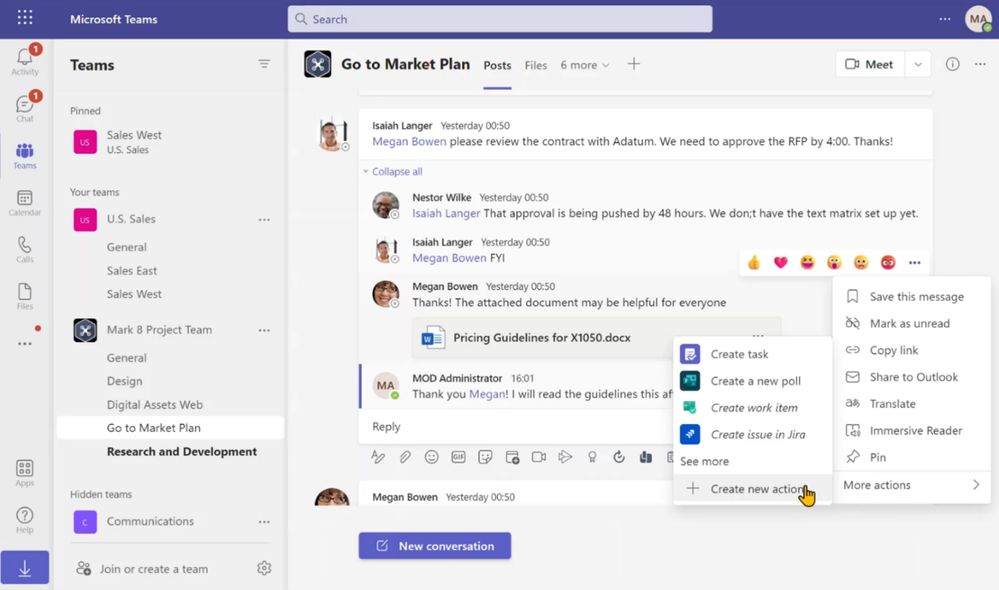Image resolution: width=999 pixels, height=590 pixels.
Task: Open Chat in the left rail
Action: pyautogui.click(x=25, y=108)
